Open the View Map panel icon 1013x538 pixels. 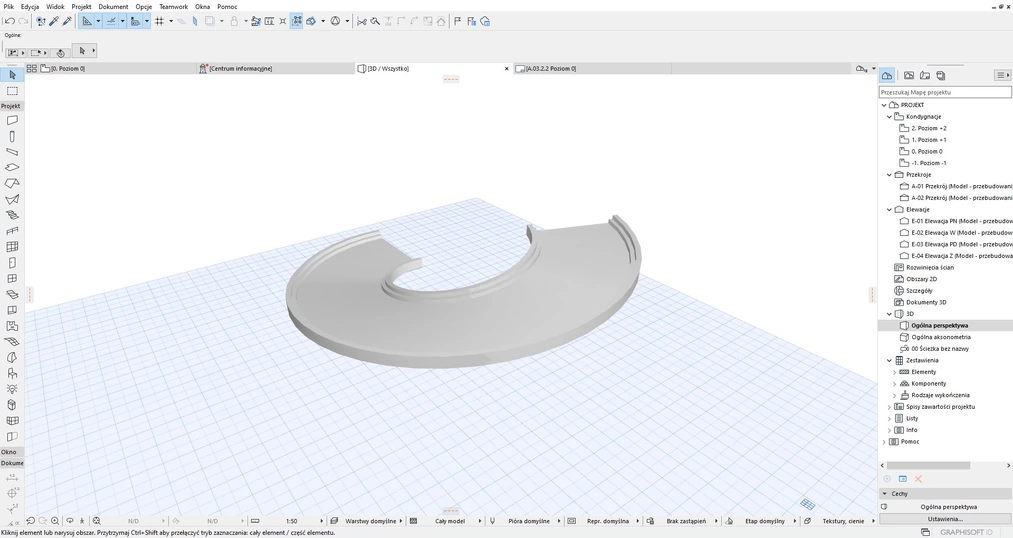pyautogui.click(x=909, y=76)
